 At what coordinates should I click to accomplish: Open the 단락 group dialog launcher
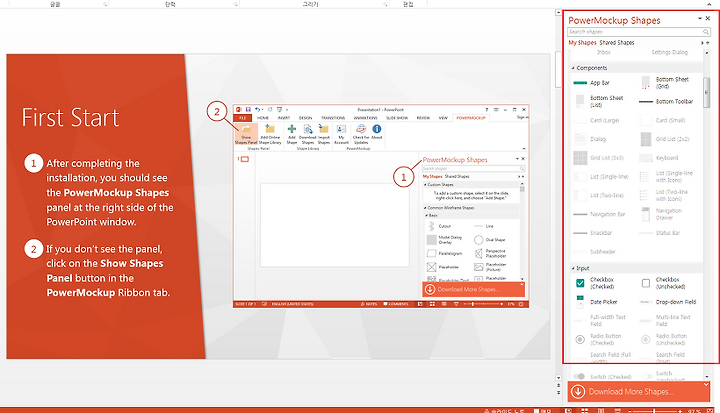pyautogui.click(x=236, y=5)
